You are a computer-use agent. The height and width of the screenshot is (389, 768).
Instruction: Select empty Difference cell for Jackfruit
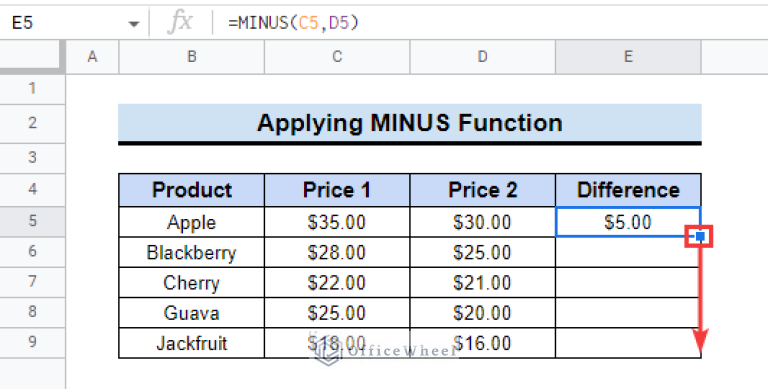[628, 343]
